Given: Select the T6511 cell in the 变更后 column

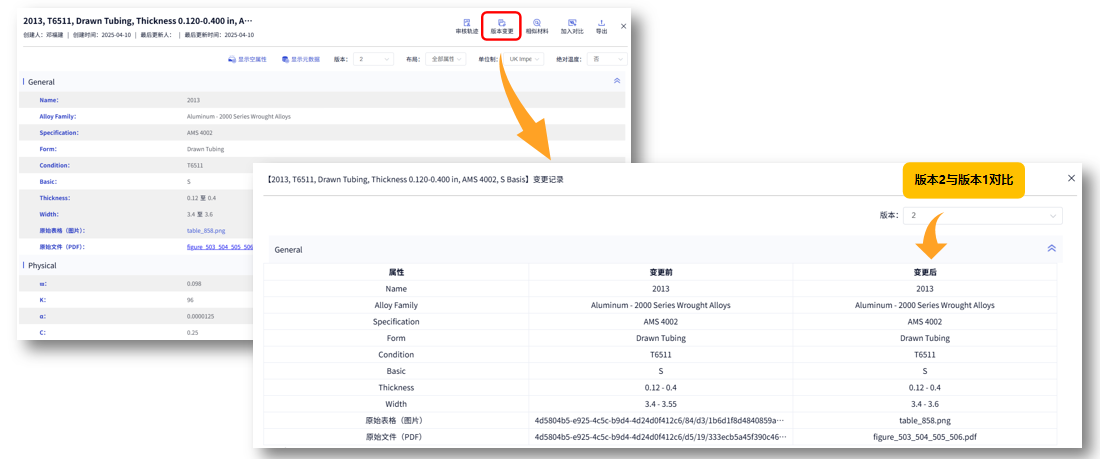Looking at the screenshot, I should coord(925,354).
